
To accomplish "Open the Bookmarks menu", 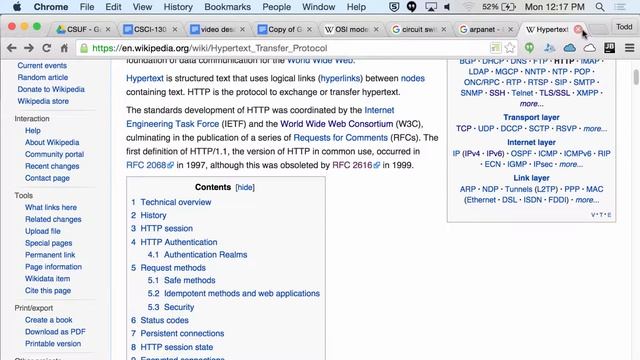I will tap(227, 7).
